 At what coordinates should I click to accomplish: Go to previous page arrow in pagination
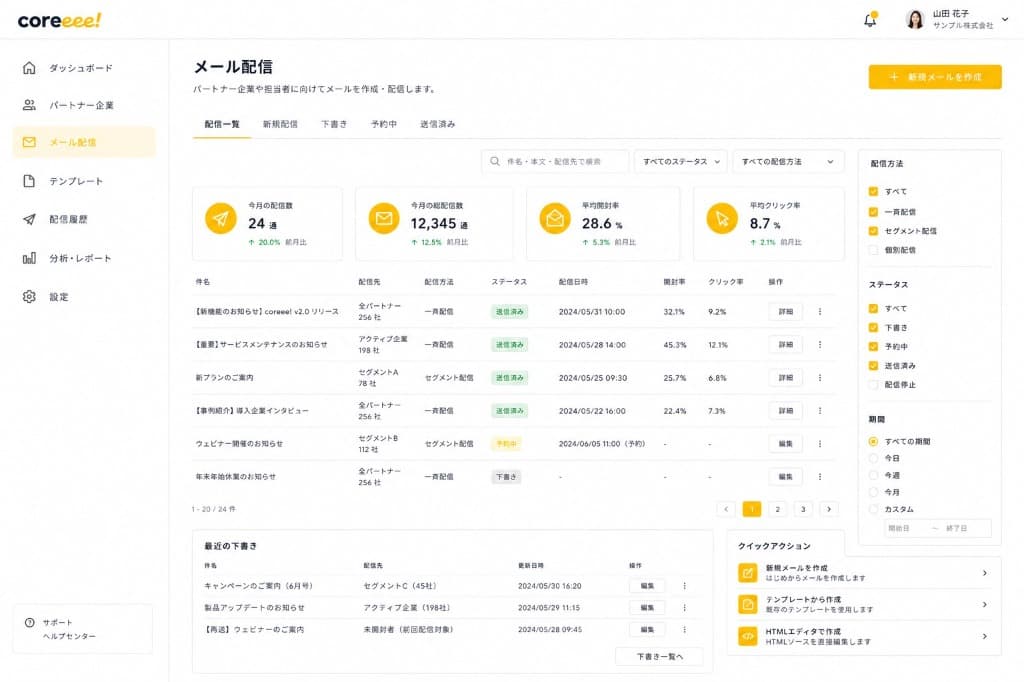point(726,509)
